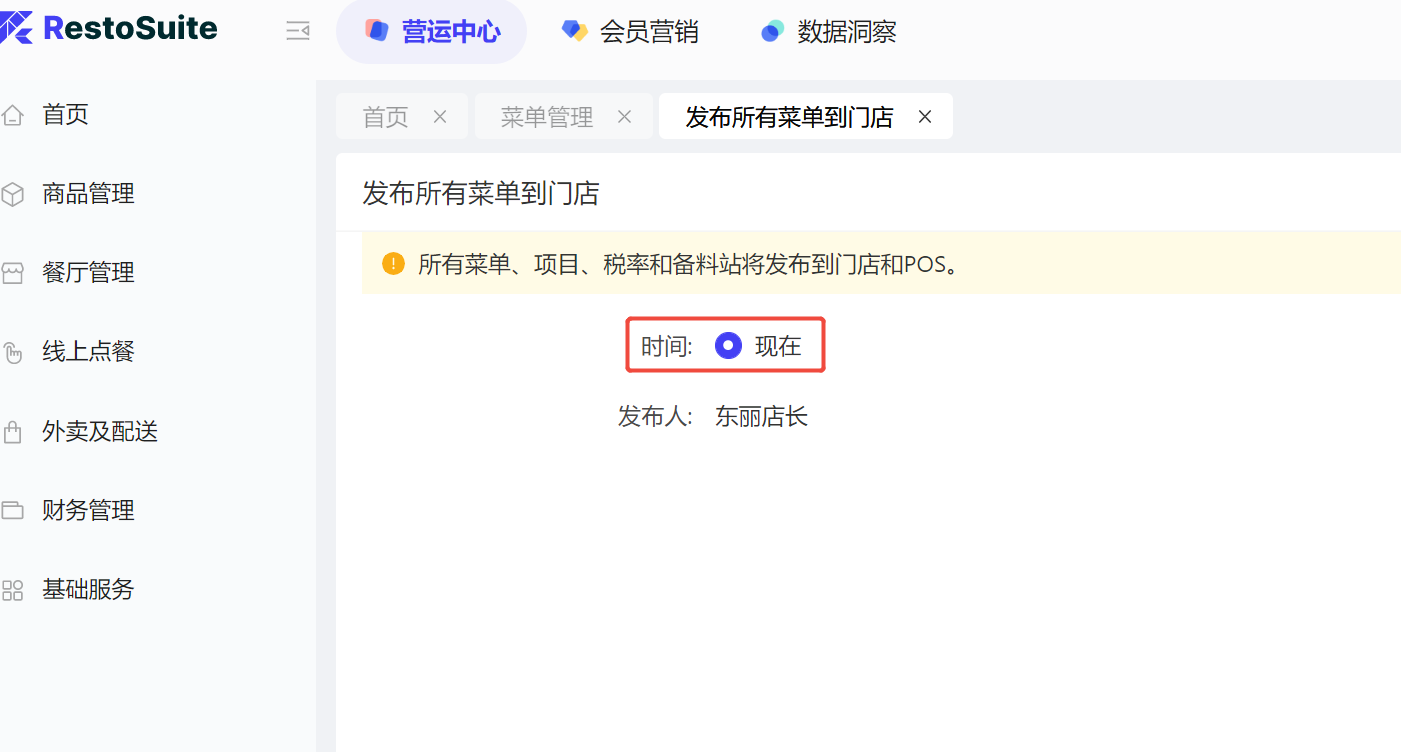Close the 菜单管理 tab
Screen dimensions: 1401x752
(x=624, y=117)
